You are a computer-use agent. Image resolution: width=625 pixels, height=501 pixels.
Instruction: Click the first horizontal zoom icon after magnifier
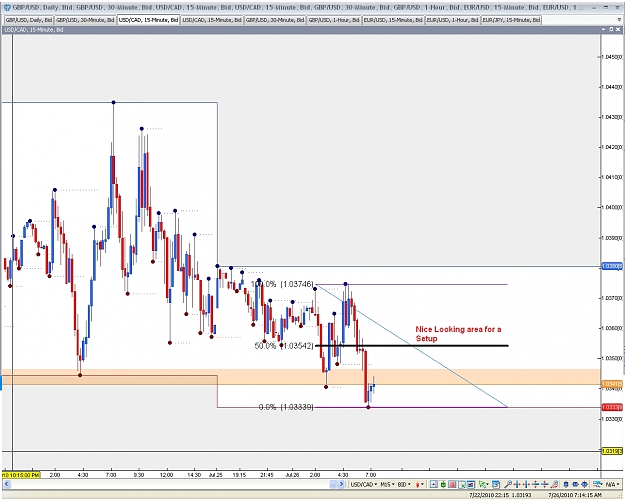[x=517, y=484]
